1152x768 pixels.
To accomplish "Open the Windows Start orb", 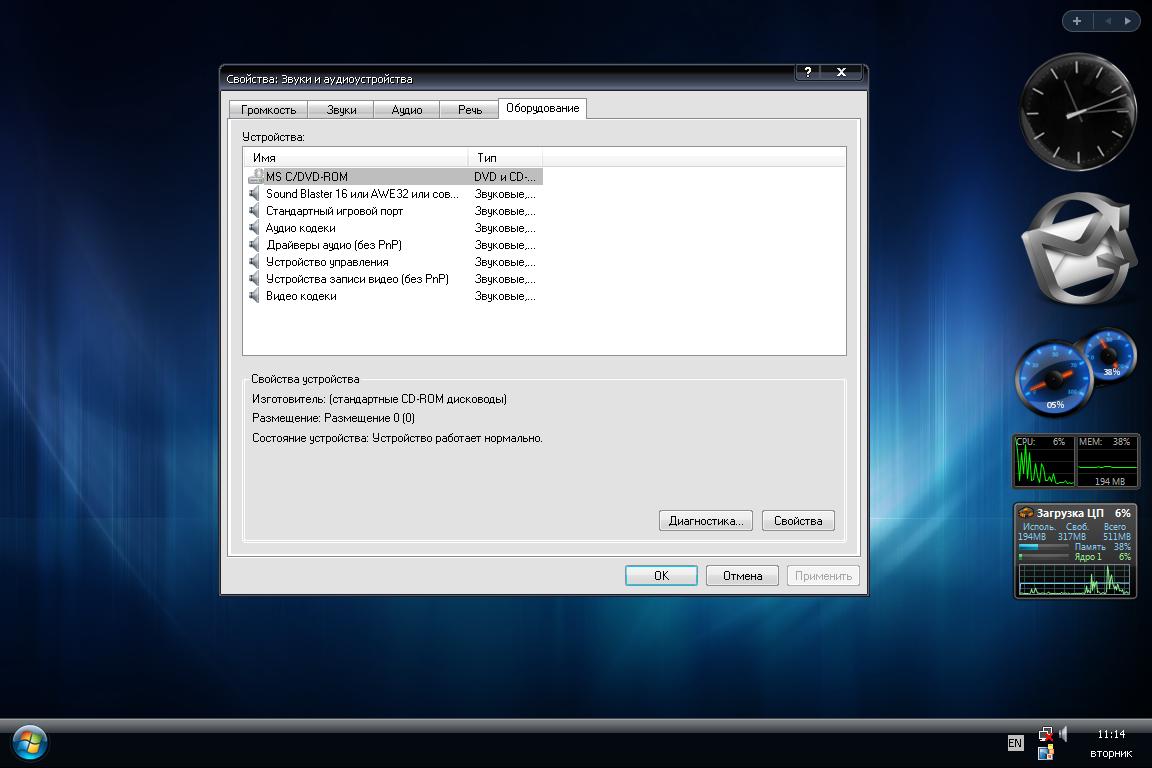I will [30, 742].
